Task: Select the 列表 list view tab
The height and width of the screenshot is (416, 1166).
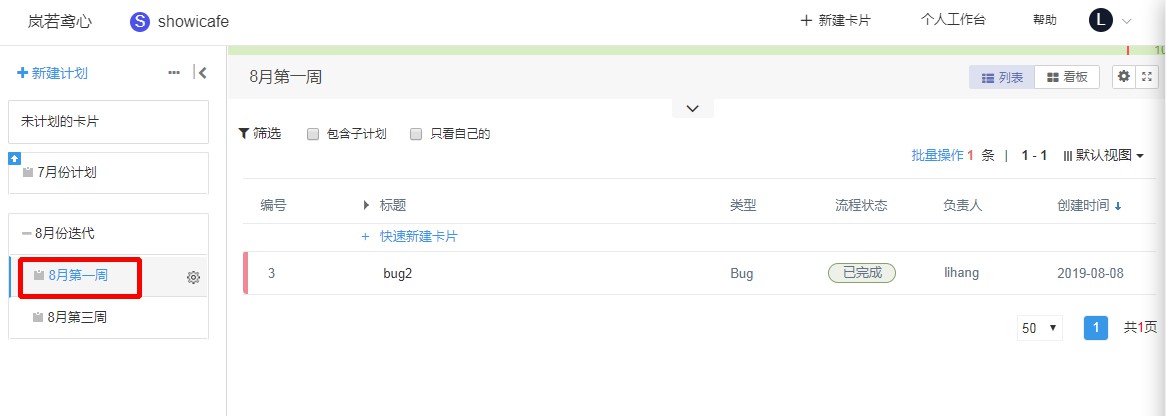Action: tap(1002, 77)
